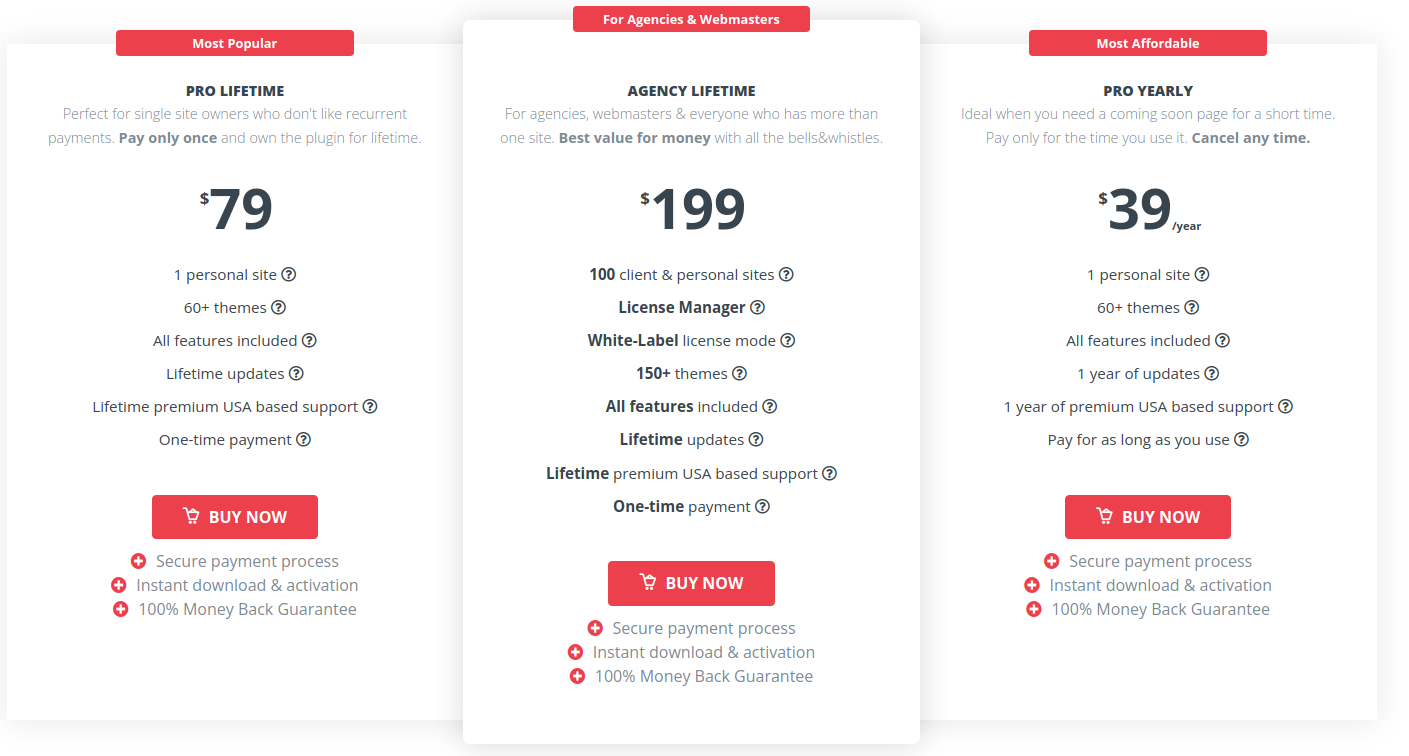Viewport: 1409px width, 756px height.
Task: Click help icon beside 'License Manager'
Action: tap(757, 307)
